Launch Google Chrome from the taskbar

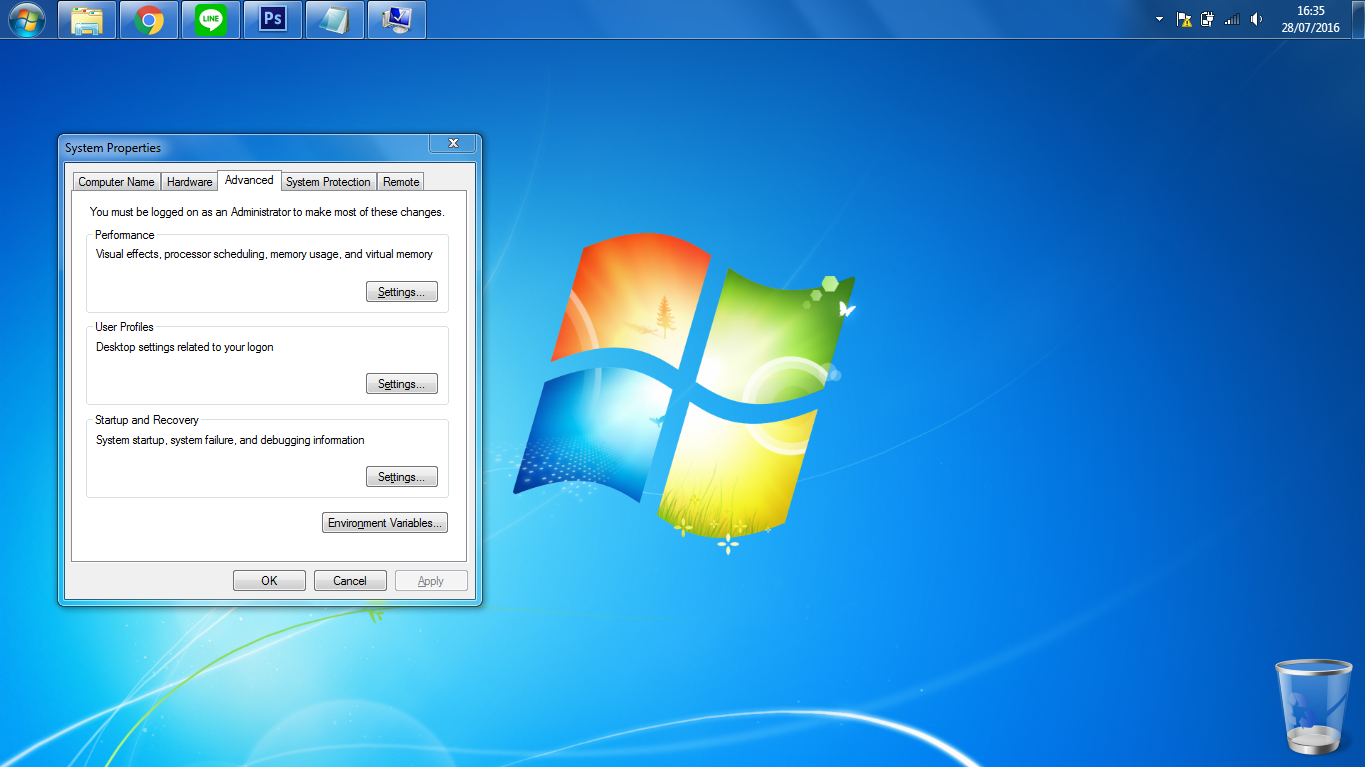(x=149, y=19)
